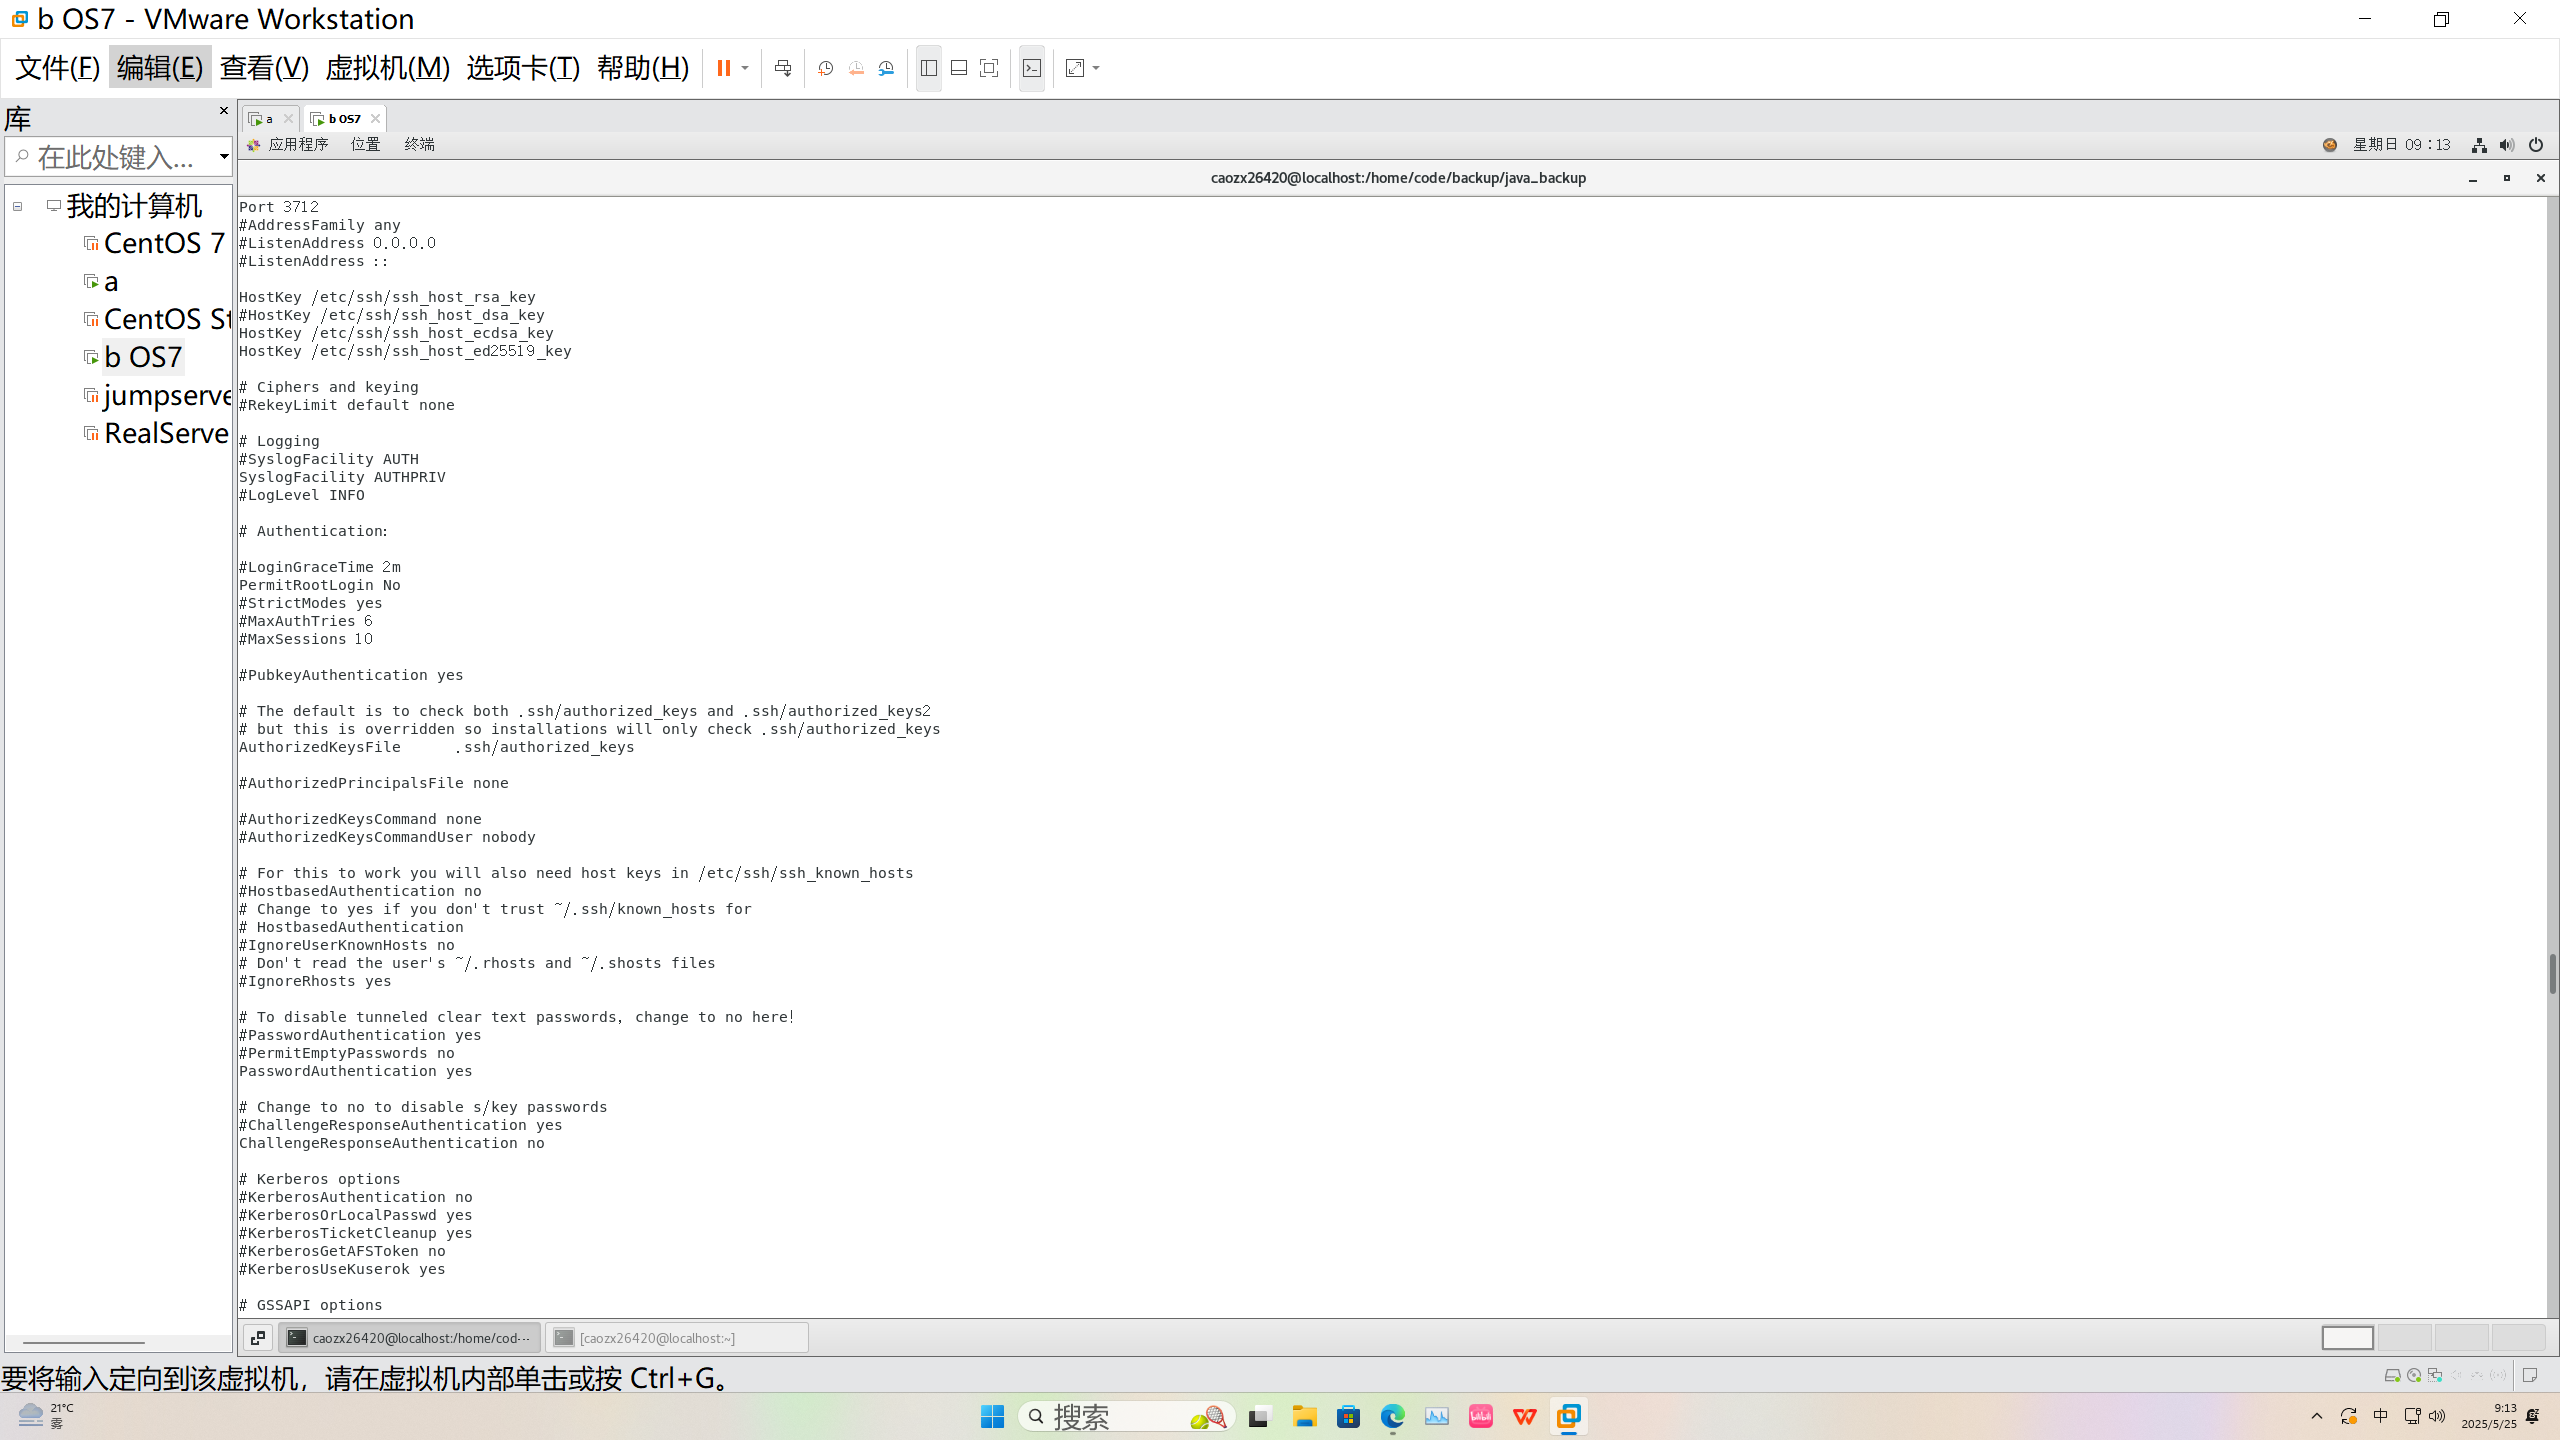Open the snapshot manager wrench icon
Screen dimensions: 2560x1440
pos(887,68)
